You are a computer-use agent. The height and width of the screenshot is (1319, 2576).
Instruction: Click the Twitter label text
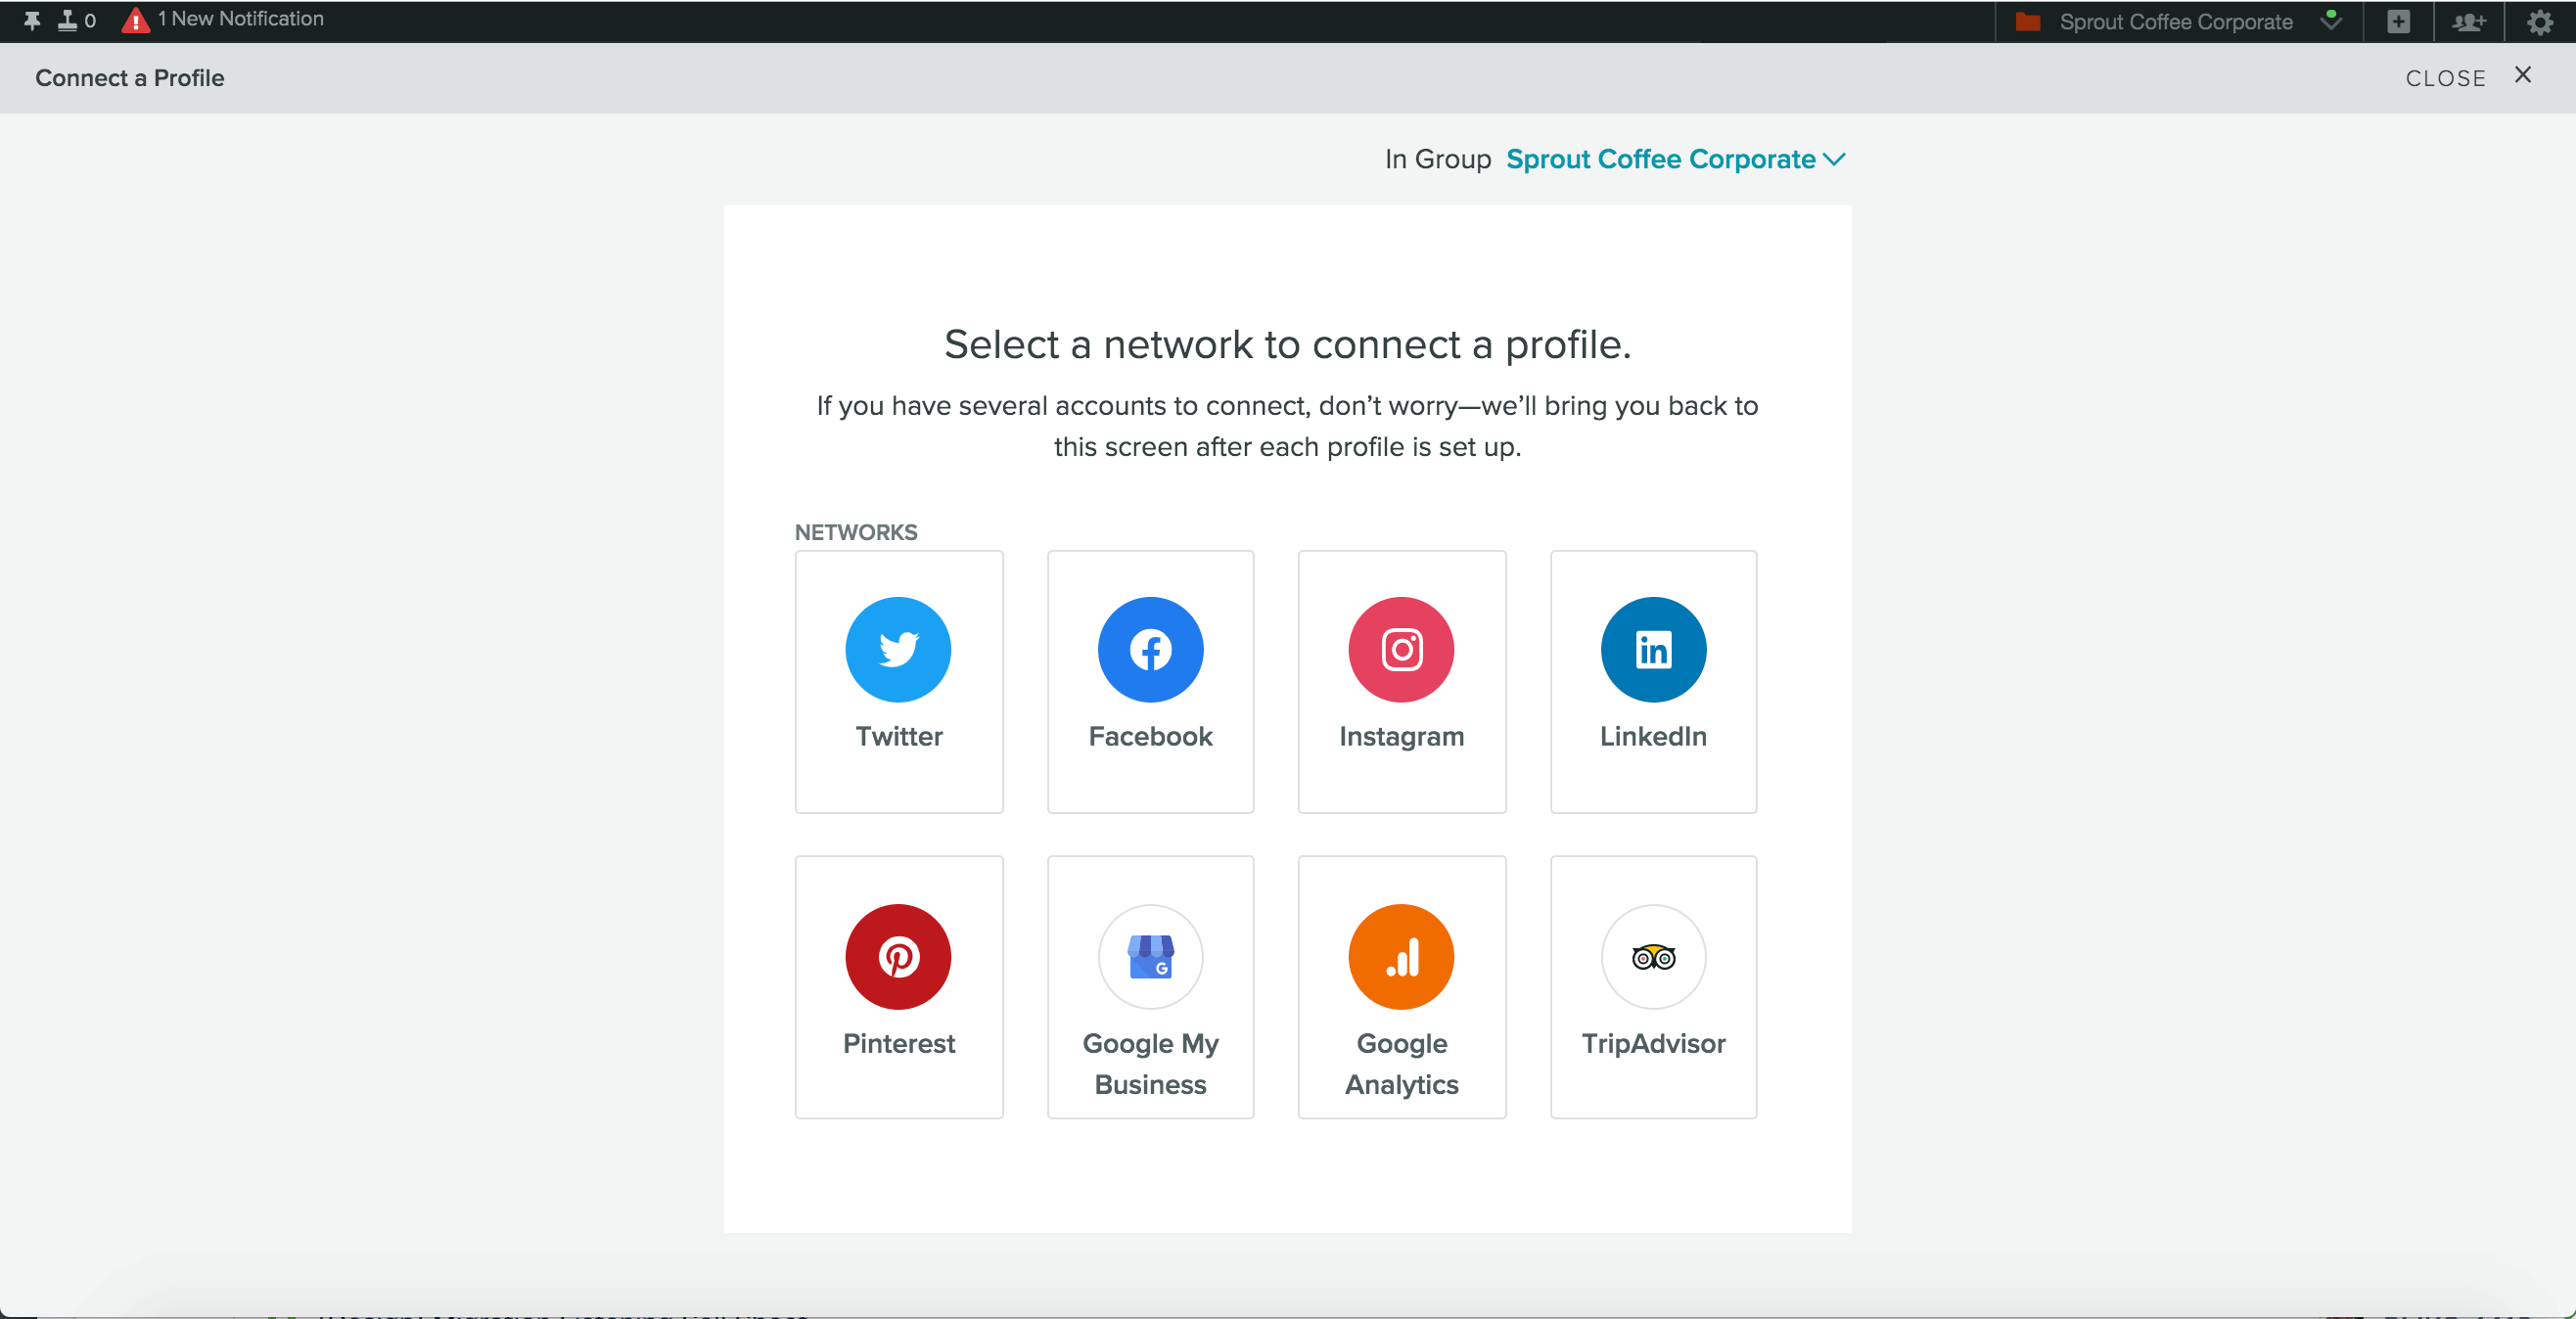point(898,736)
